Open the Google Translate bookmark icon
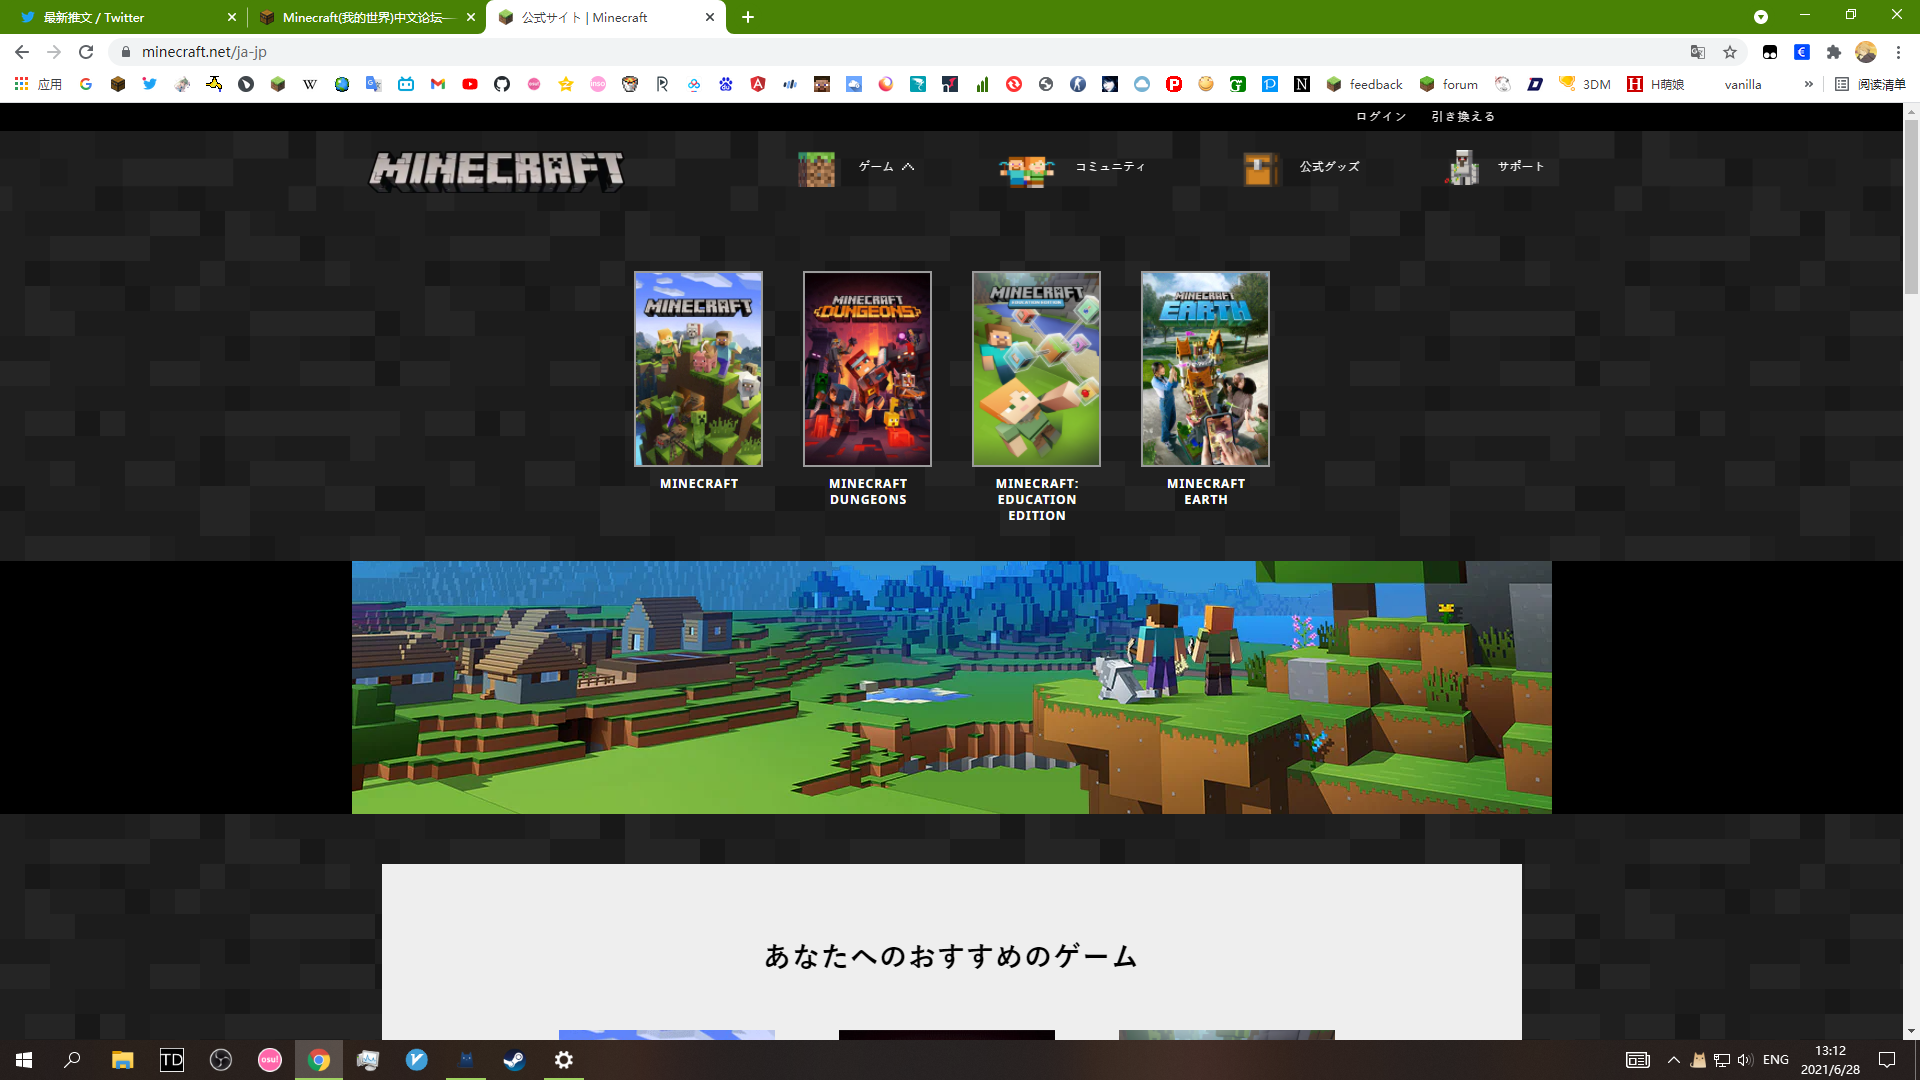The width and height of the screenshot is (1920, 1080). tap(374, 84)
